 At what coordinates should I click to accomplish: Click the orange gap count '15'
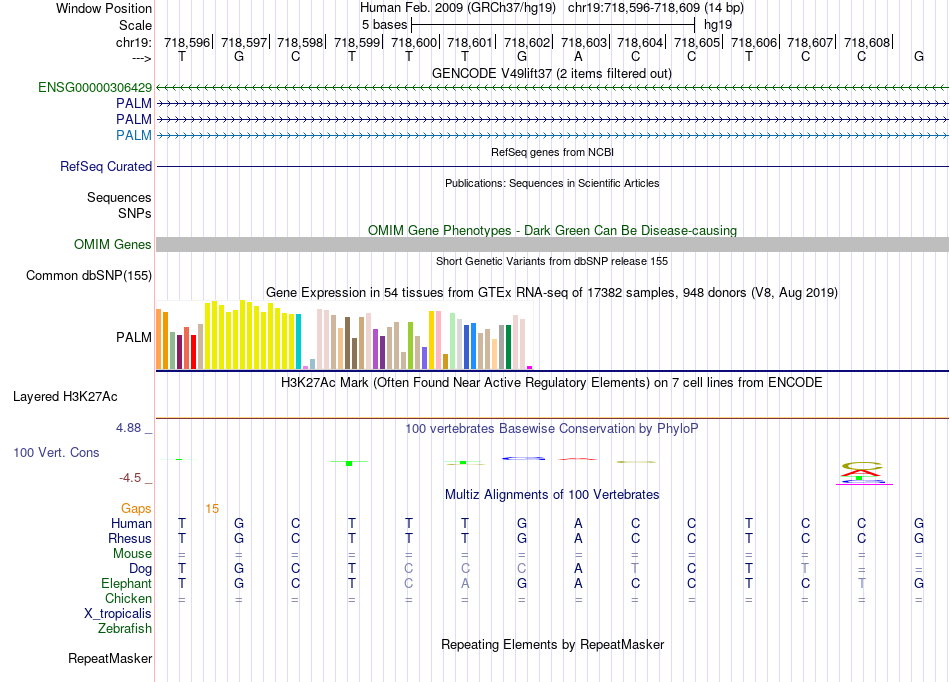pyautogui.click(x=212, y=509)
